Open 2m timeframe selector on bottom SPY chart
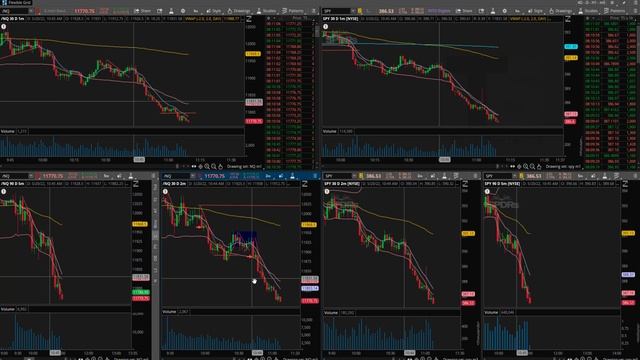The width and height of the screenshot is (640, 360). click(420, 176)
